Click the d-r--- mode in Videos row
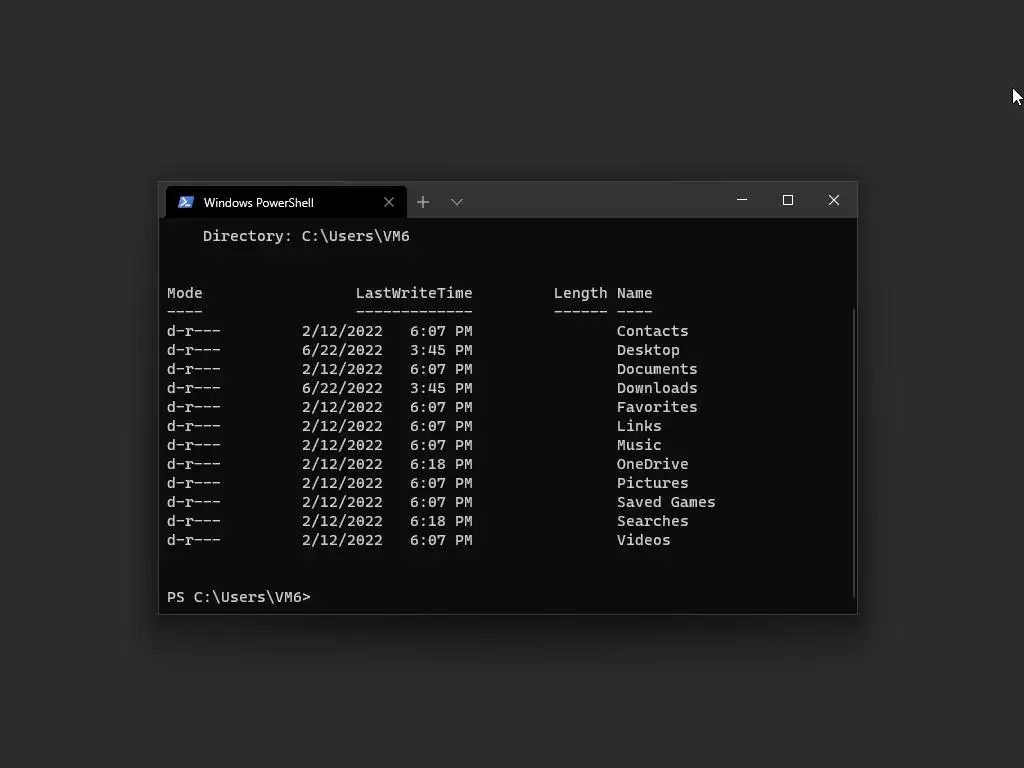This screenshot has height=768, width=1024. [x=194, y=539]
